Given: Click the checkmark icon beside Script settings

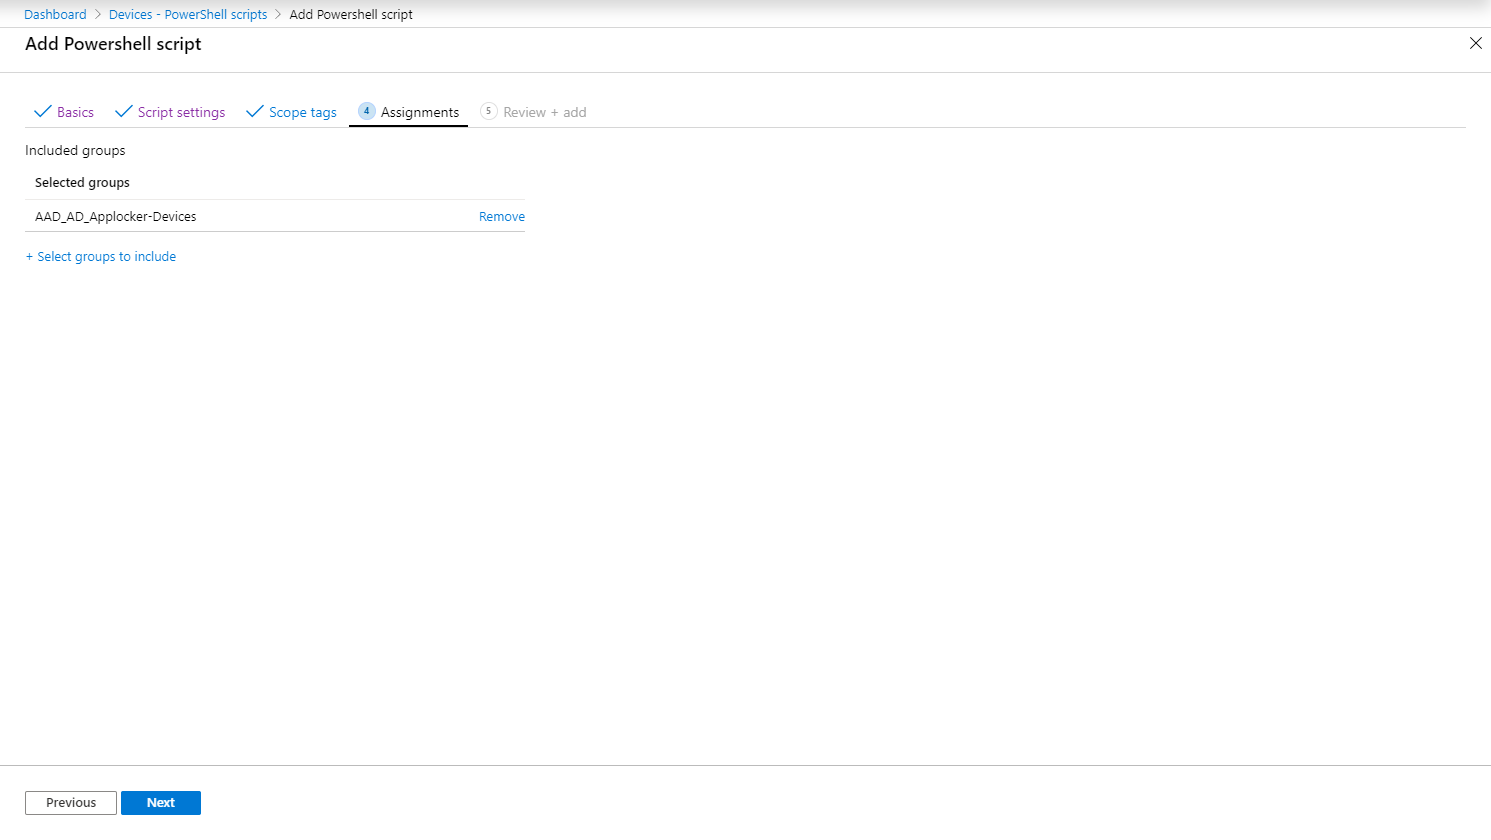Looking at the screenshot, I should click(x=124, y=111).
